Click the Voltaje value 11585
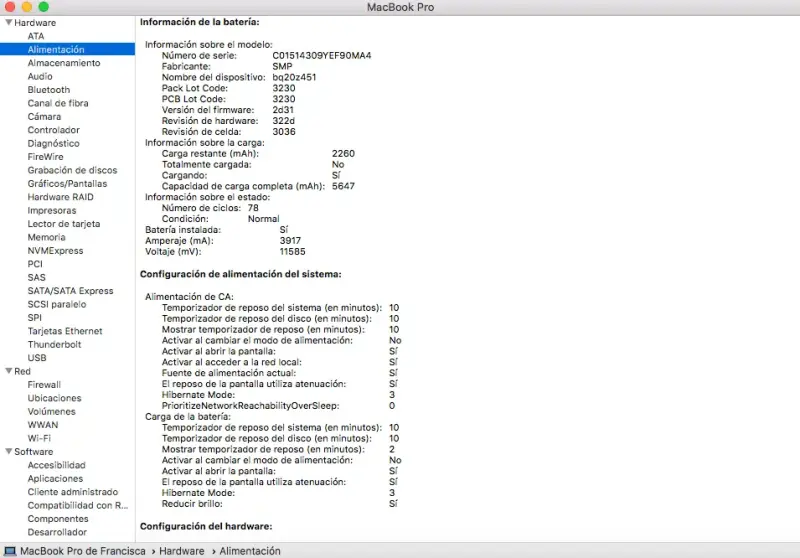Screen dimensions: 800x558 (292, 251)
